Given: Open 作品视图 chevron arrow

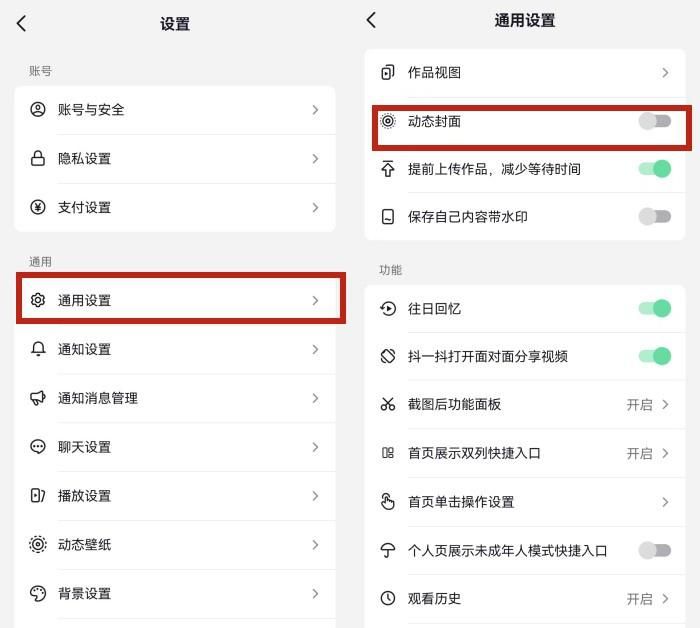Looking at the screenshot, I should click(x=665, y=73).
